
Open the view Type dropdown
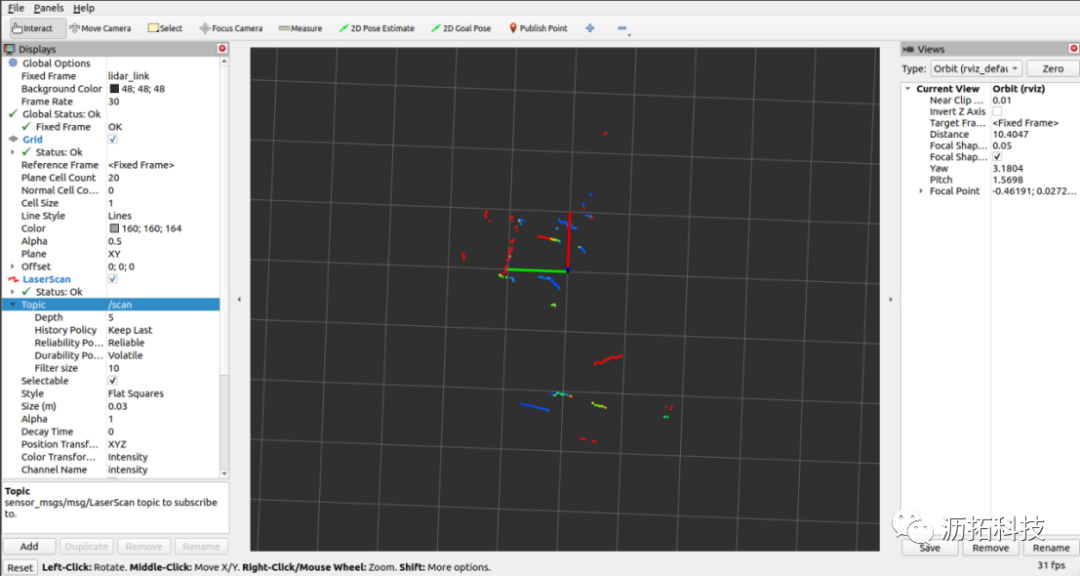tap(977, 69)
